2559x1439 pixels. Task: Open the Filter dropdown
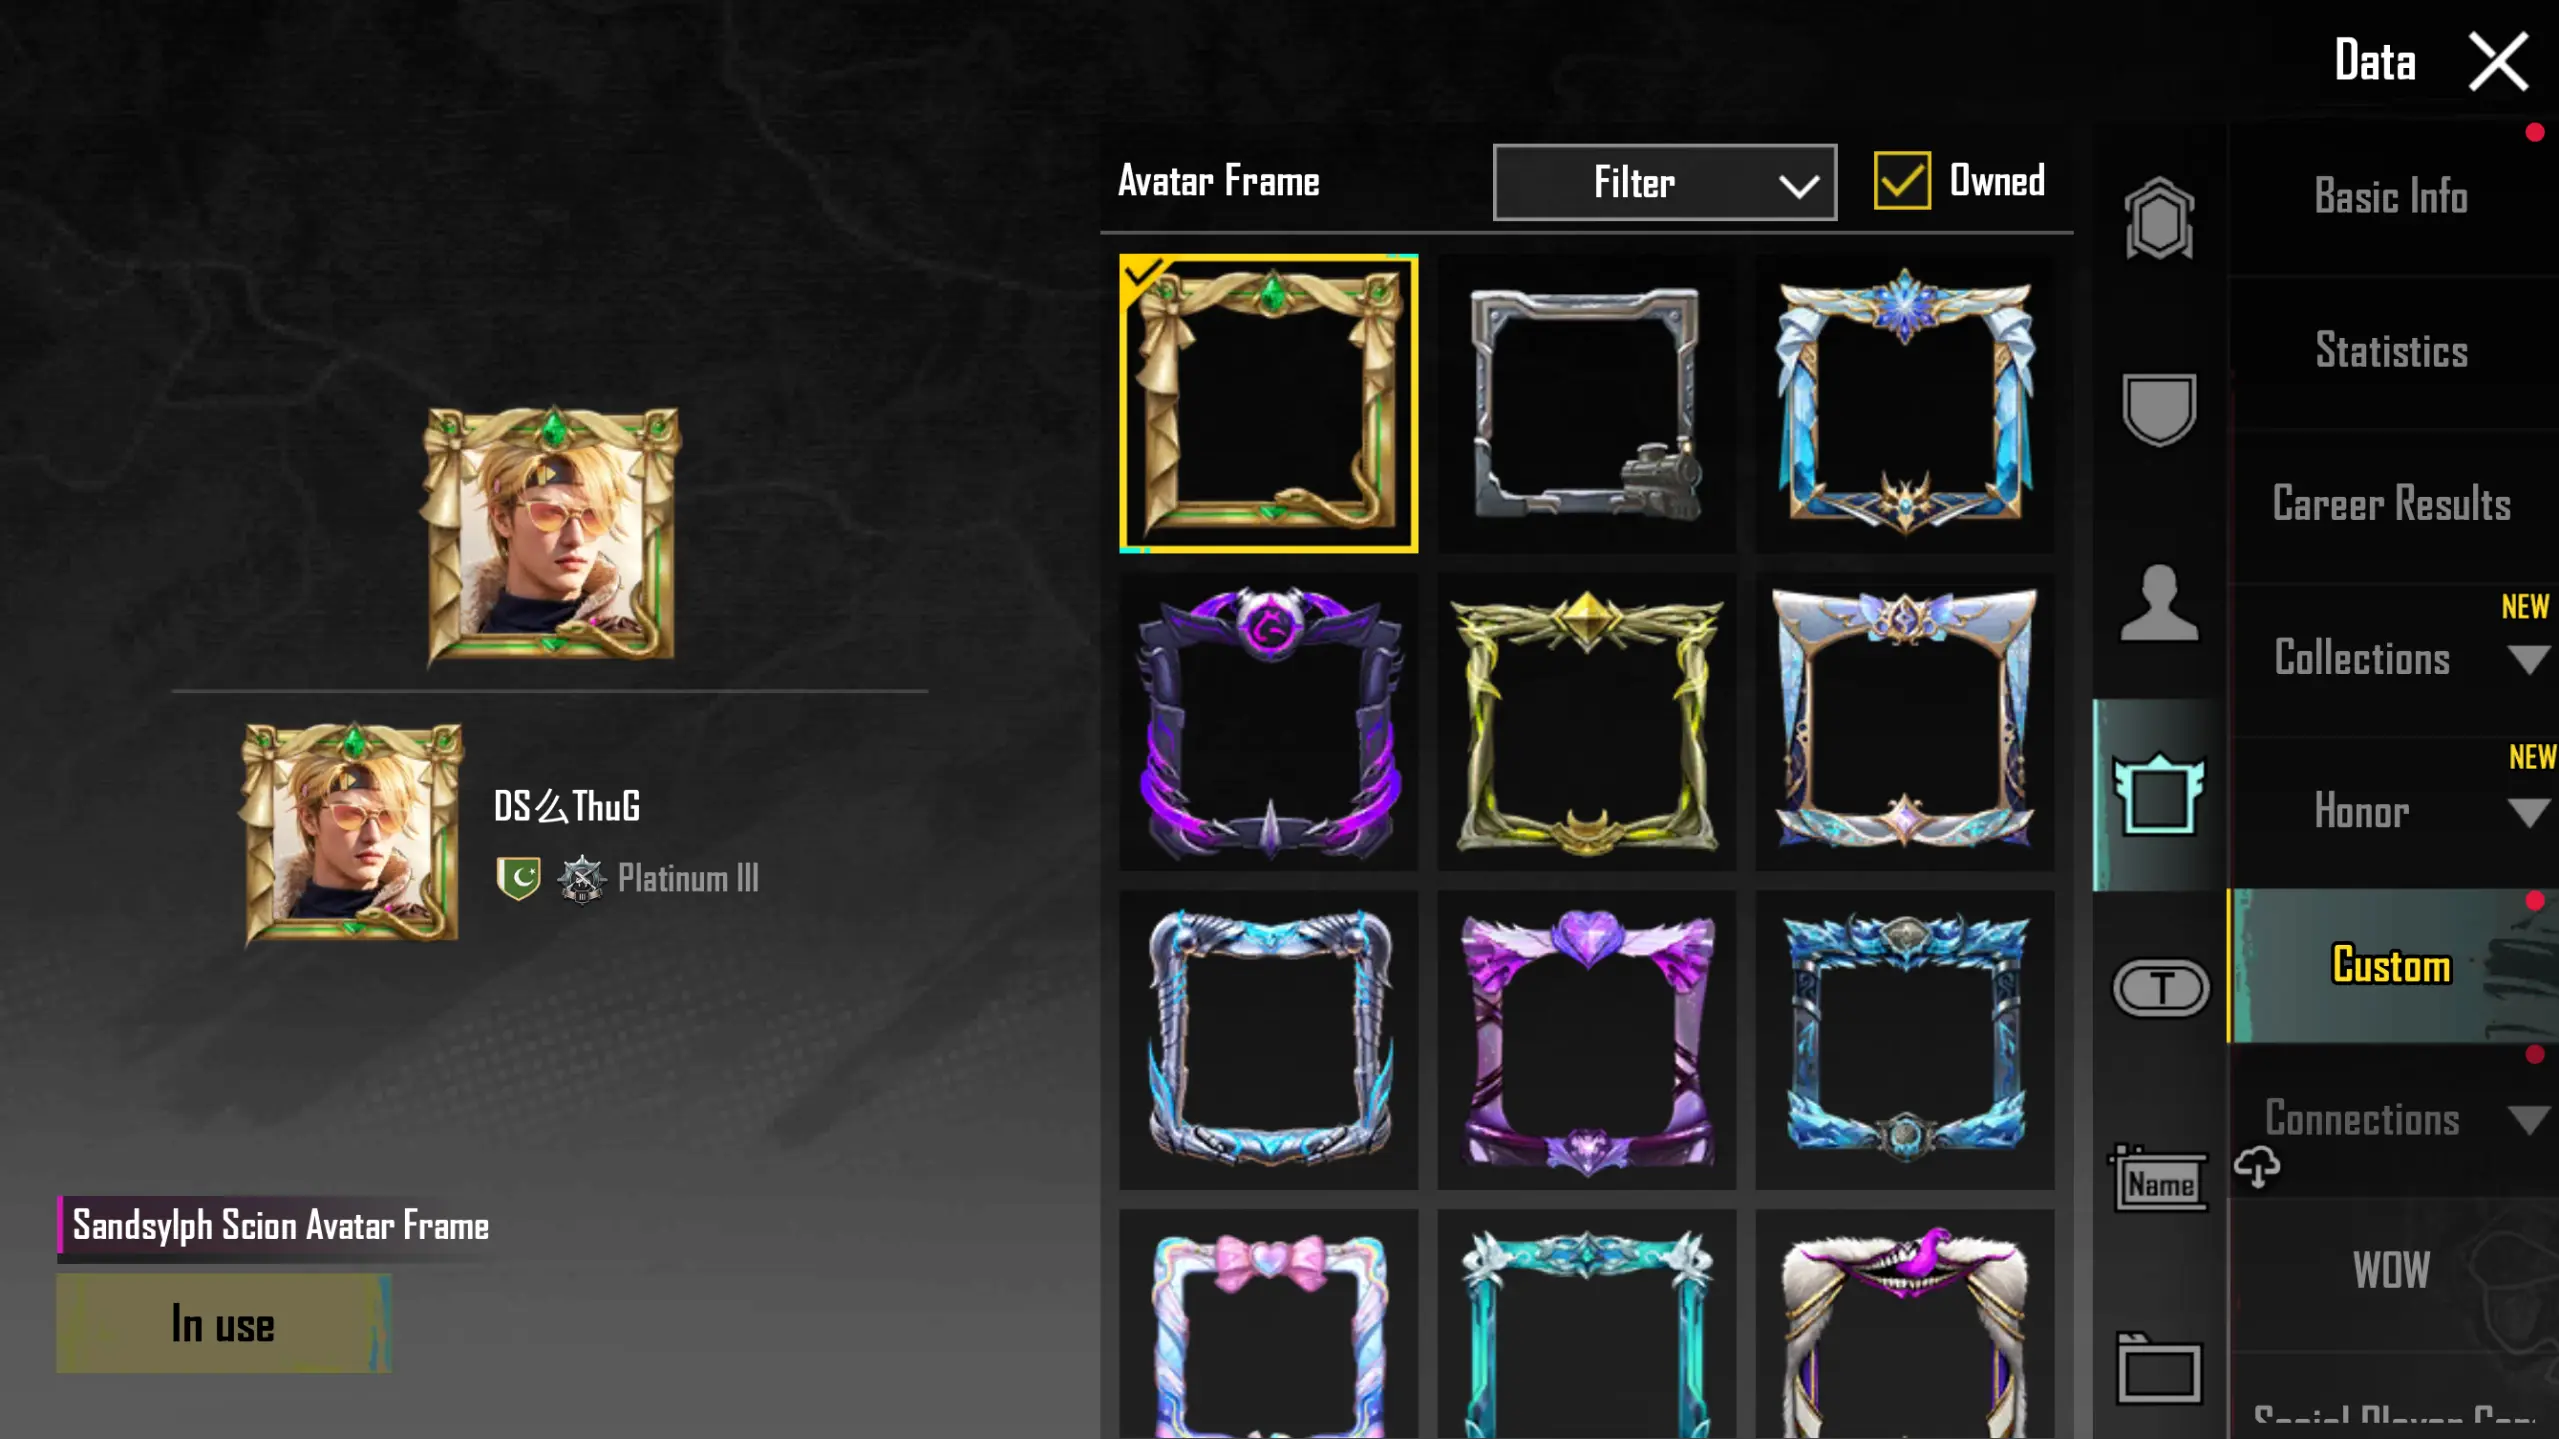(1664, 182)
